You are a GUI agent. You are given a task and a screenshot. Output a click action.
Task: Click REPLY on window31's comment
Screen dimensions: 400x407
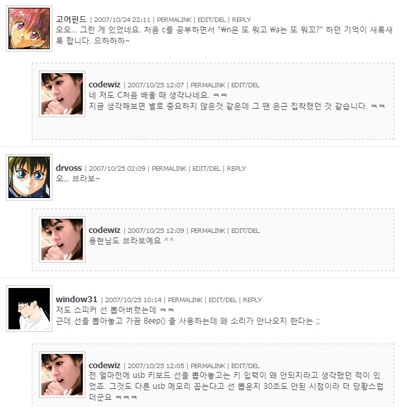tap(252, 300)
